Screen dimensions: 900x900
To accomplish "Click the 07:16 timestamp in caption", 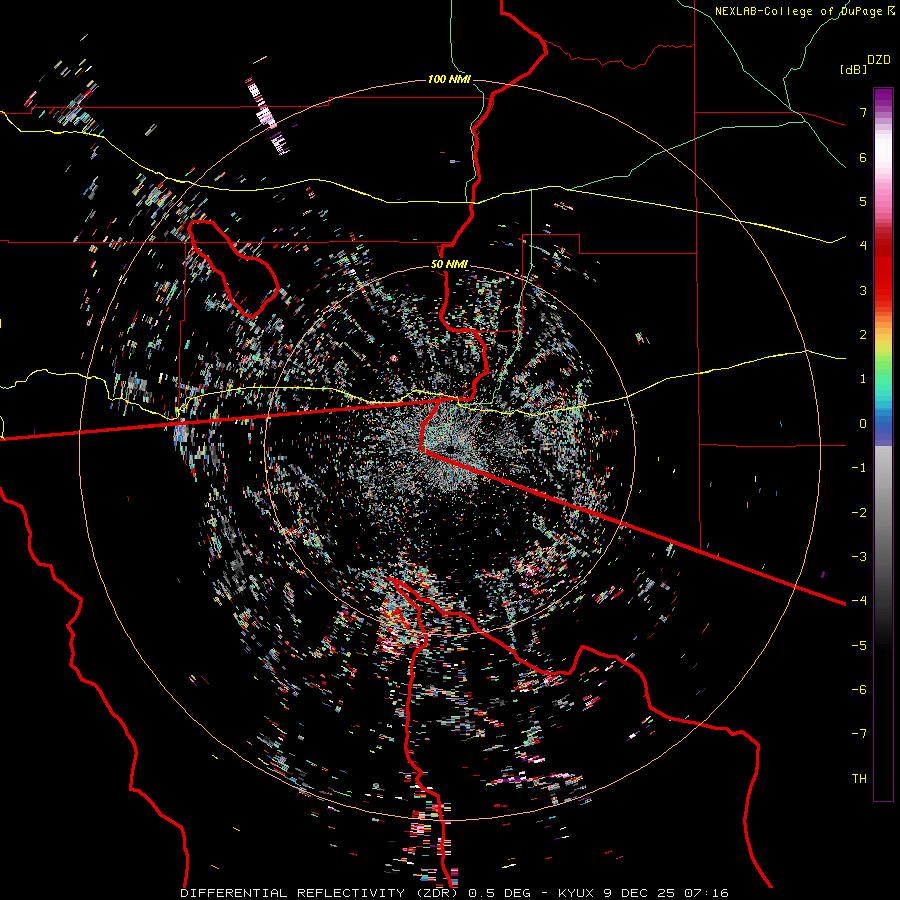I will pos(707,893).
